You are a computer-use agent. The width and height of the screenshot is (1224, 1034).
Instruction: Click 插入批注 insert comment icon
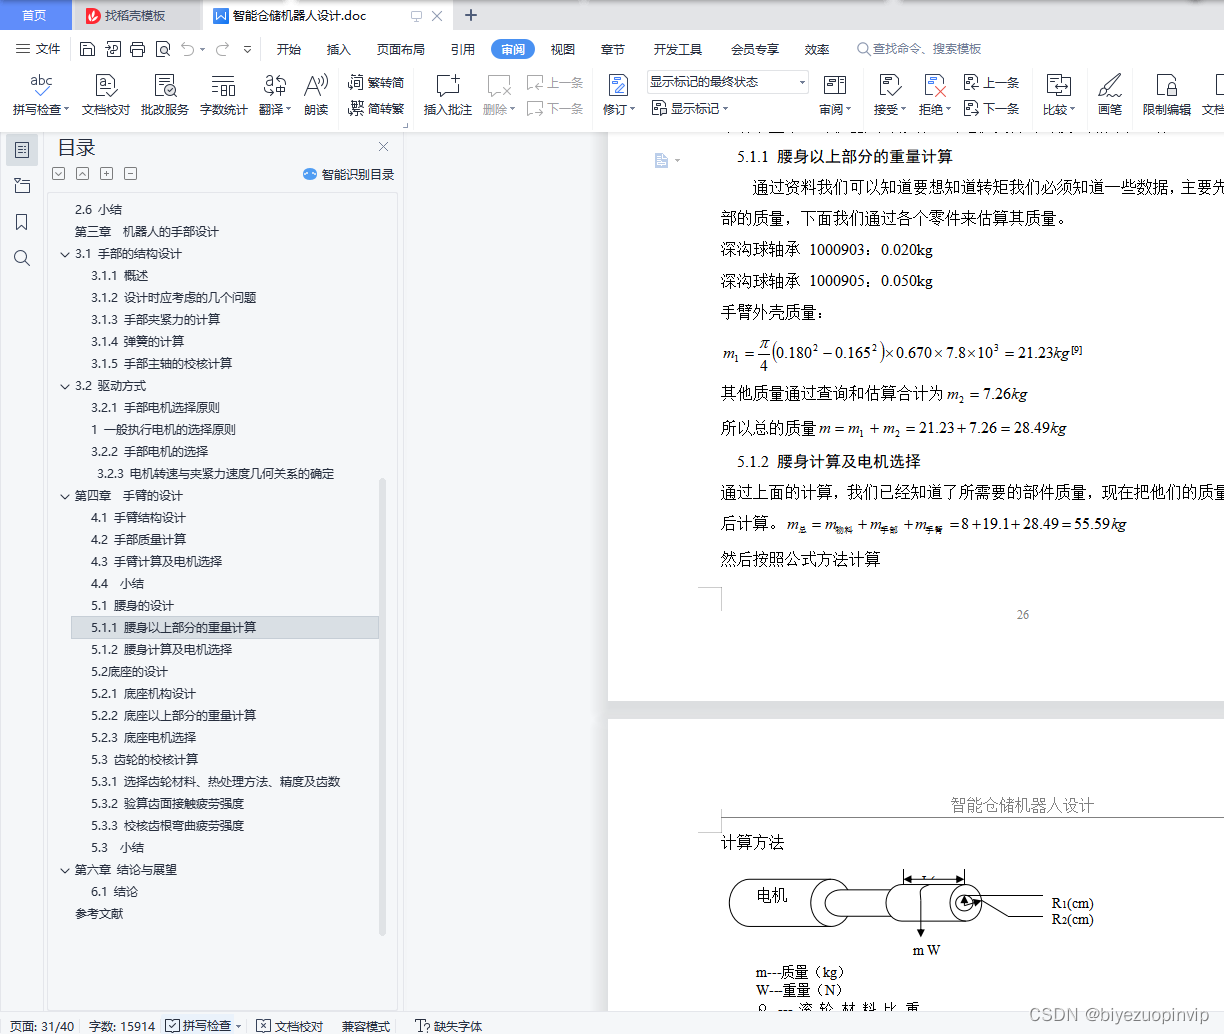point(448,95)
